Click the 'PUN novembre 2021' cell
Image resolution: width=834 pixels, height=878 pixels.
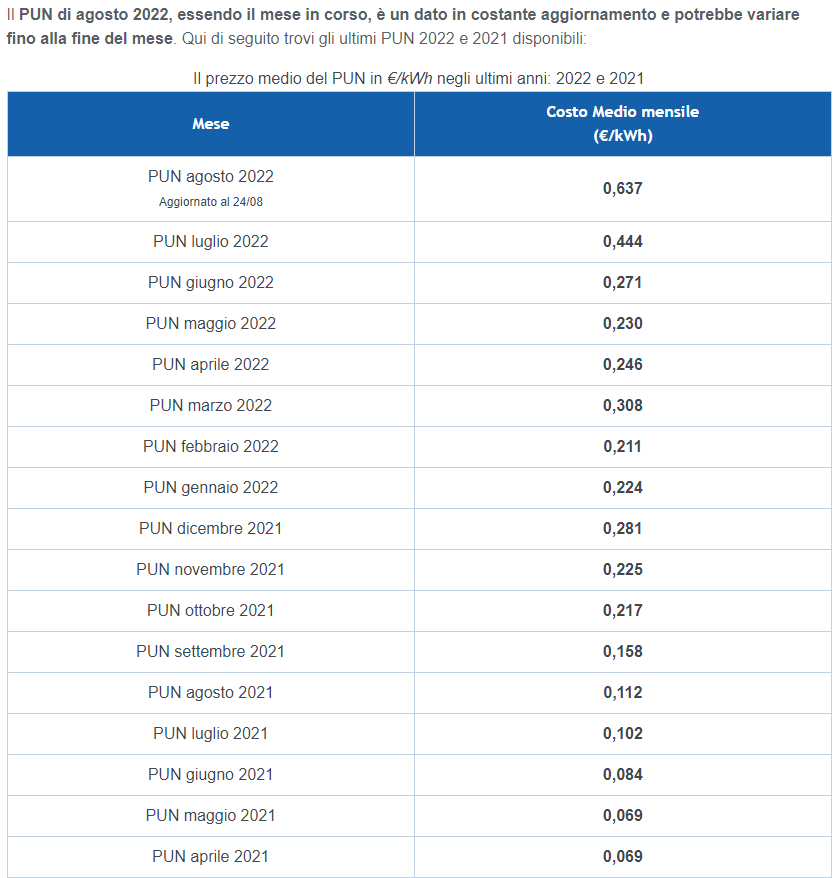pyautogui.click(x=211, y=569)
